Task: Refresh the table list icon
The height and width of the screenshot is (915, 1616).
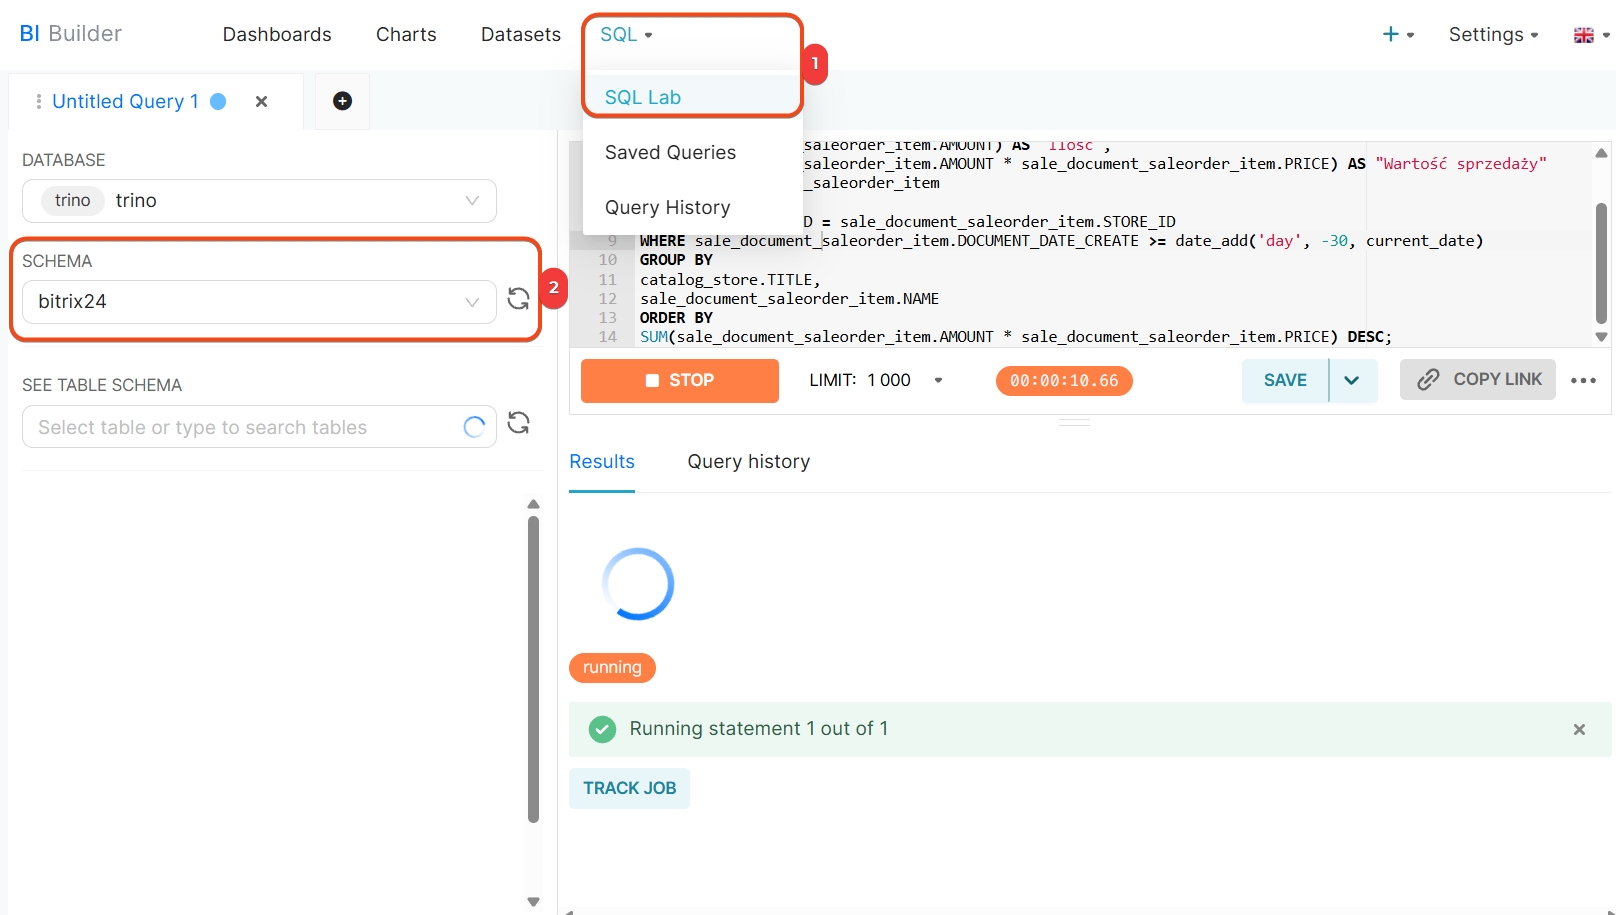Action: point(518,423)
